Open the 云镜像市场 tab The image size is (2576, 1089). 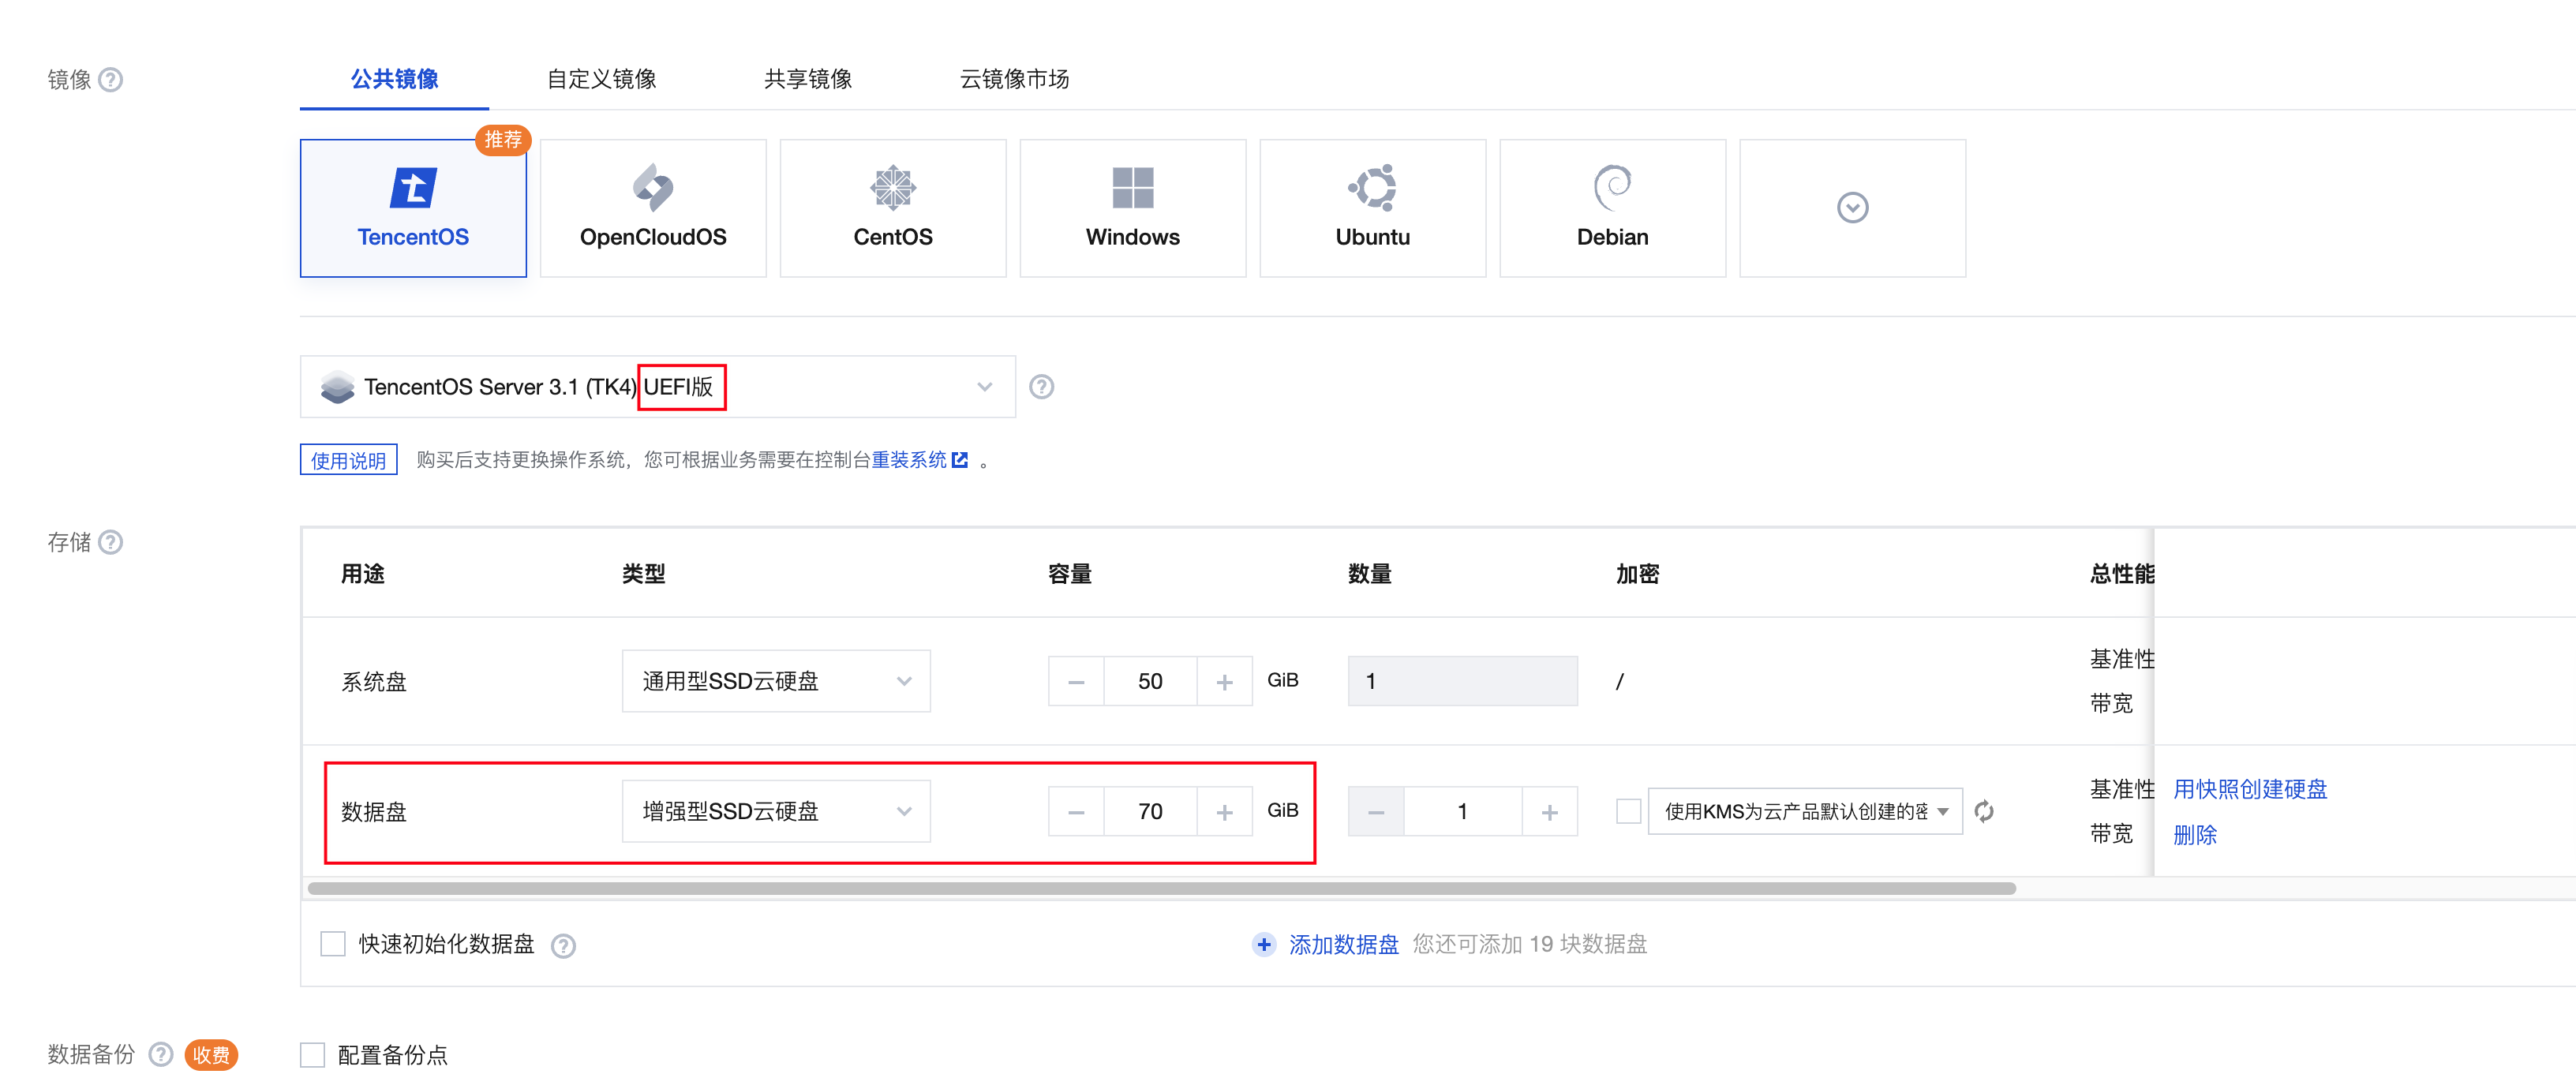click(1014, 79)
